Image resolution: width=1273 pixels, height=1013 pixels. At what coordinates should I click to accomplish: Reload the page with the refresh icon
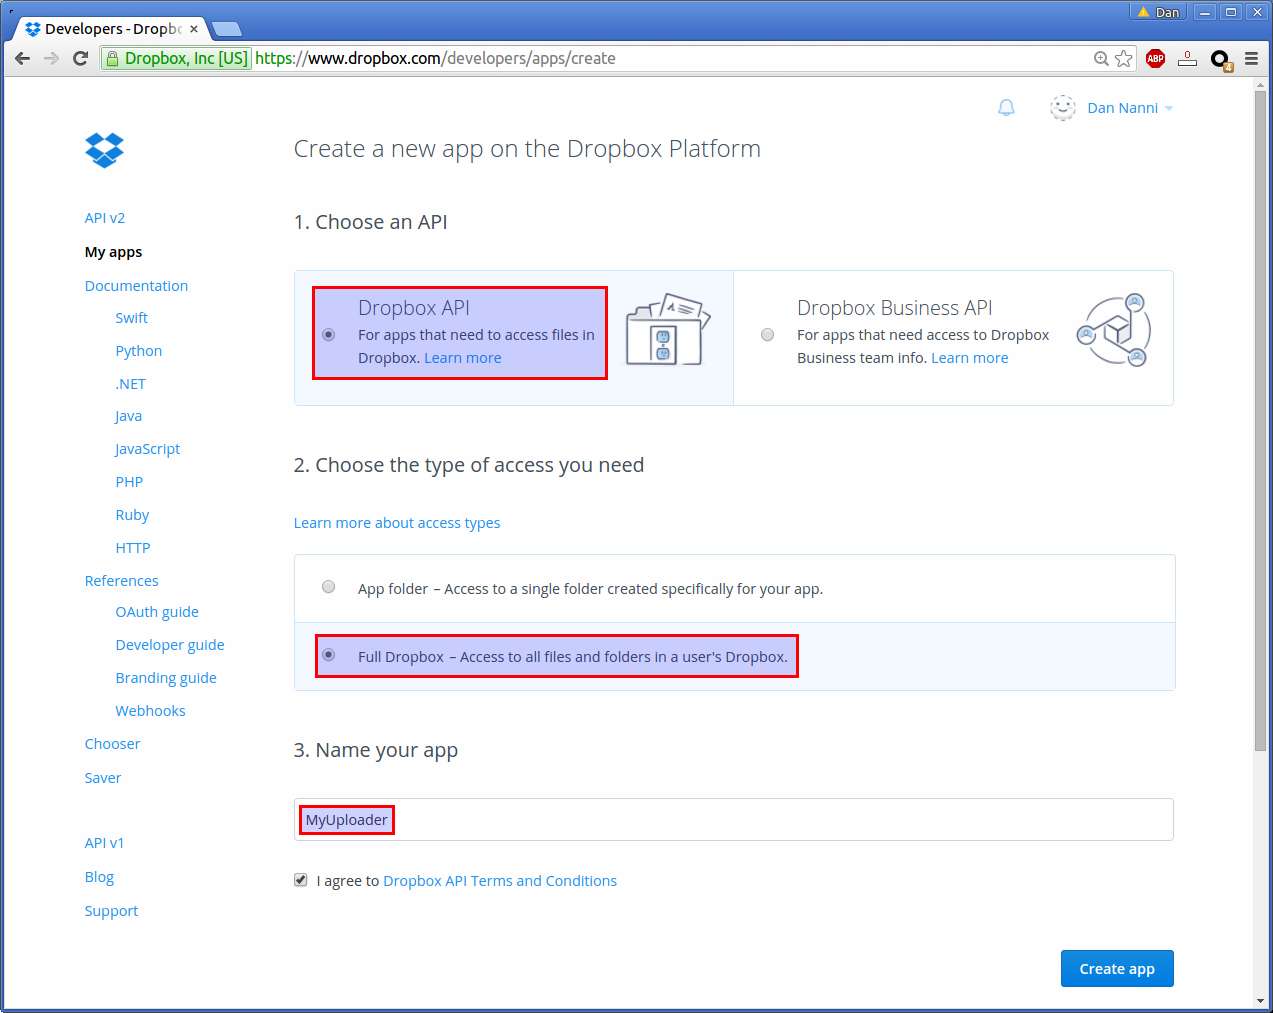pos(81,58)
